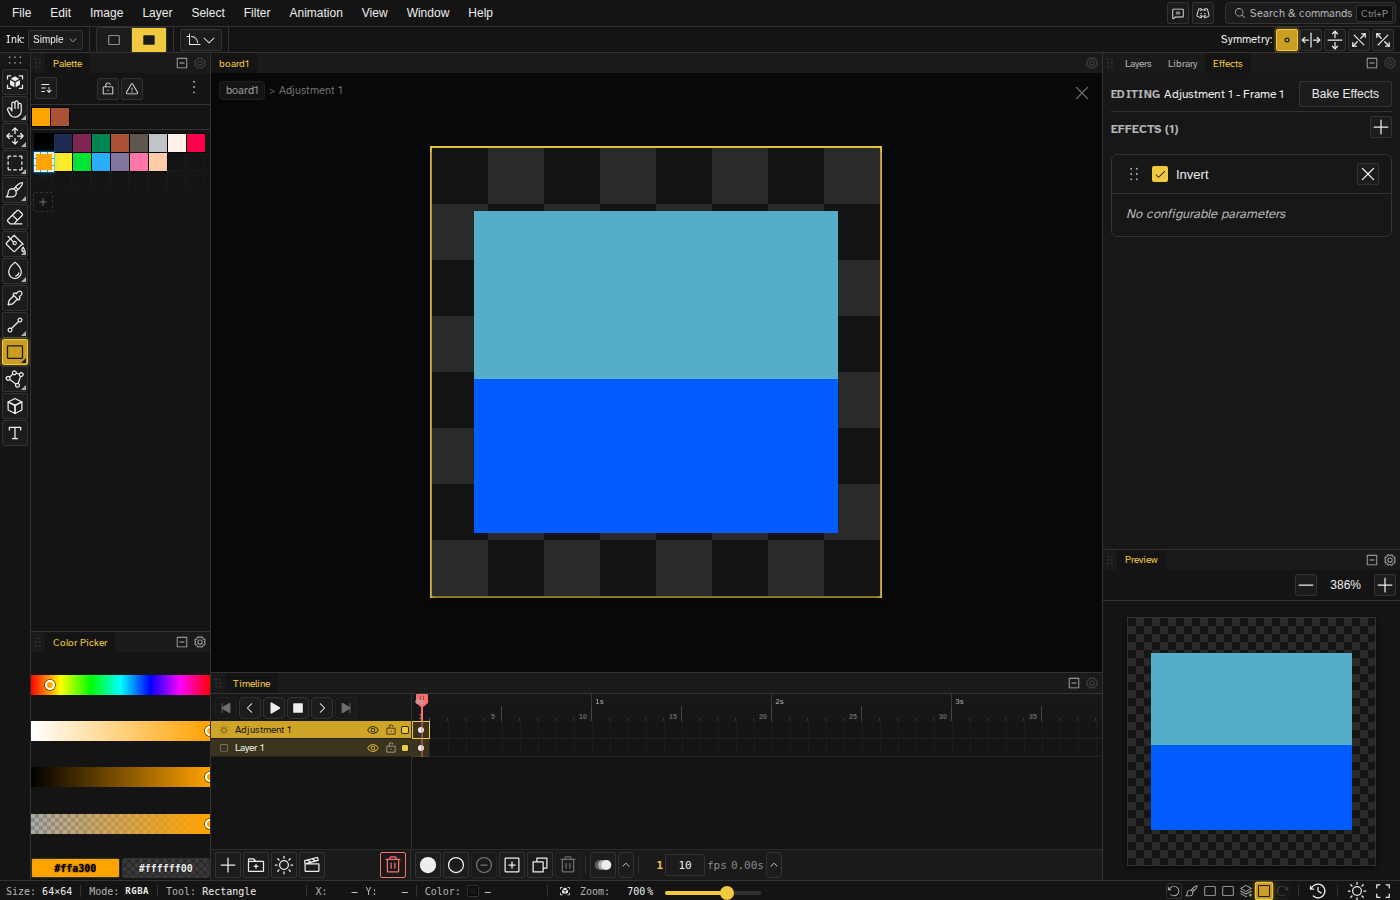Screen dimensions: 1400x900
Task: Switch rectangle to outline mode
Action: coord(114,40)
